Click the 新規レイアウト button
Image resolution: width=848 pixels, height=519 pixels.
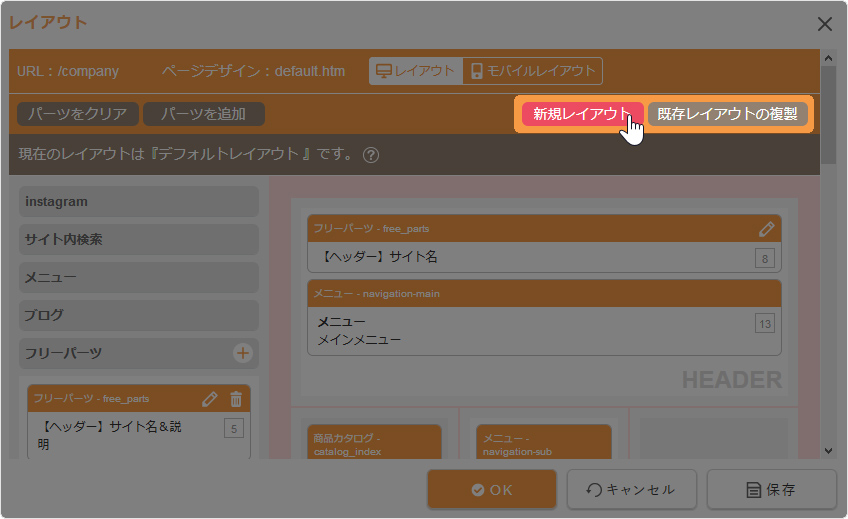pyautogui.click(x=582, y=114)
